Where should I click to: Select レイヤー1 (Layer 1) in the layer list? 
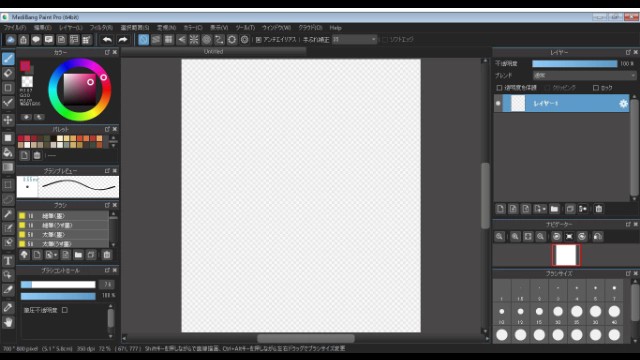tap(562, 104)
